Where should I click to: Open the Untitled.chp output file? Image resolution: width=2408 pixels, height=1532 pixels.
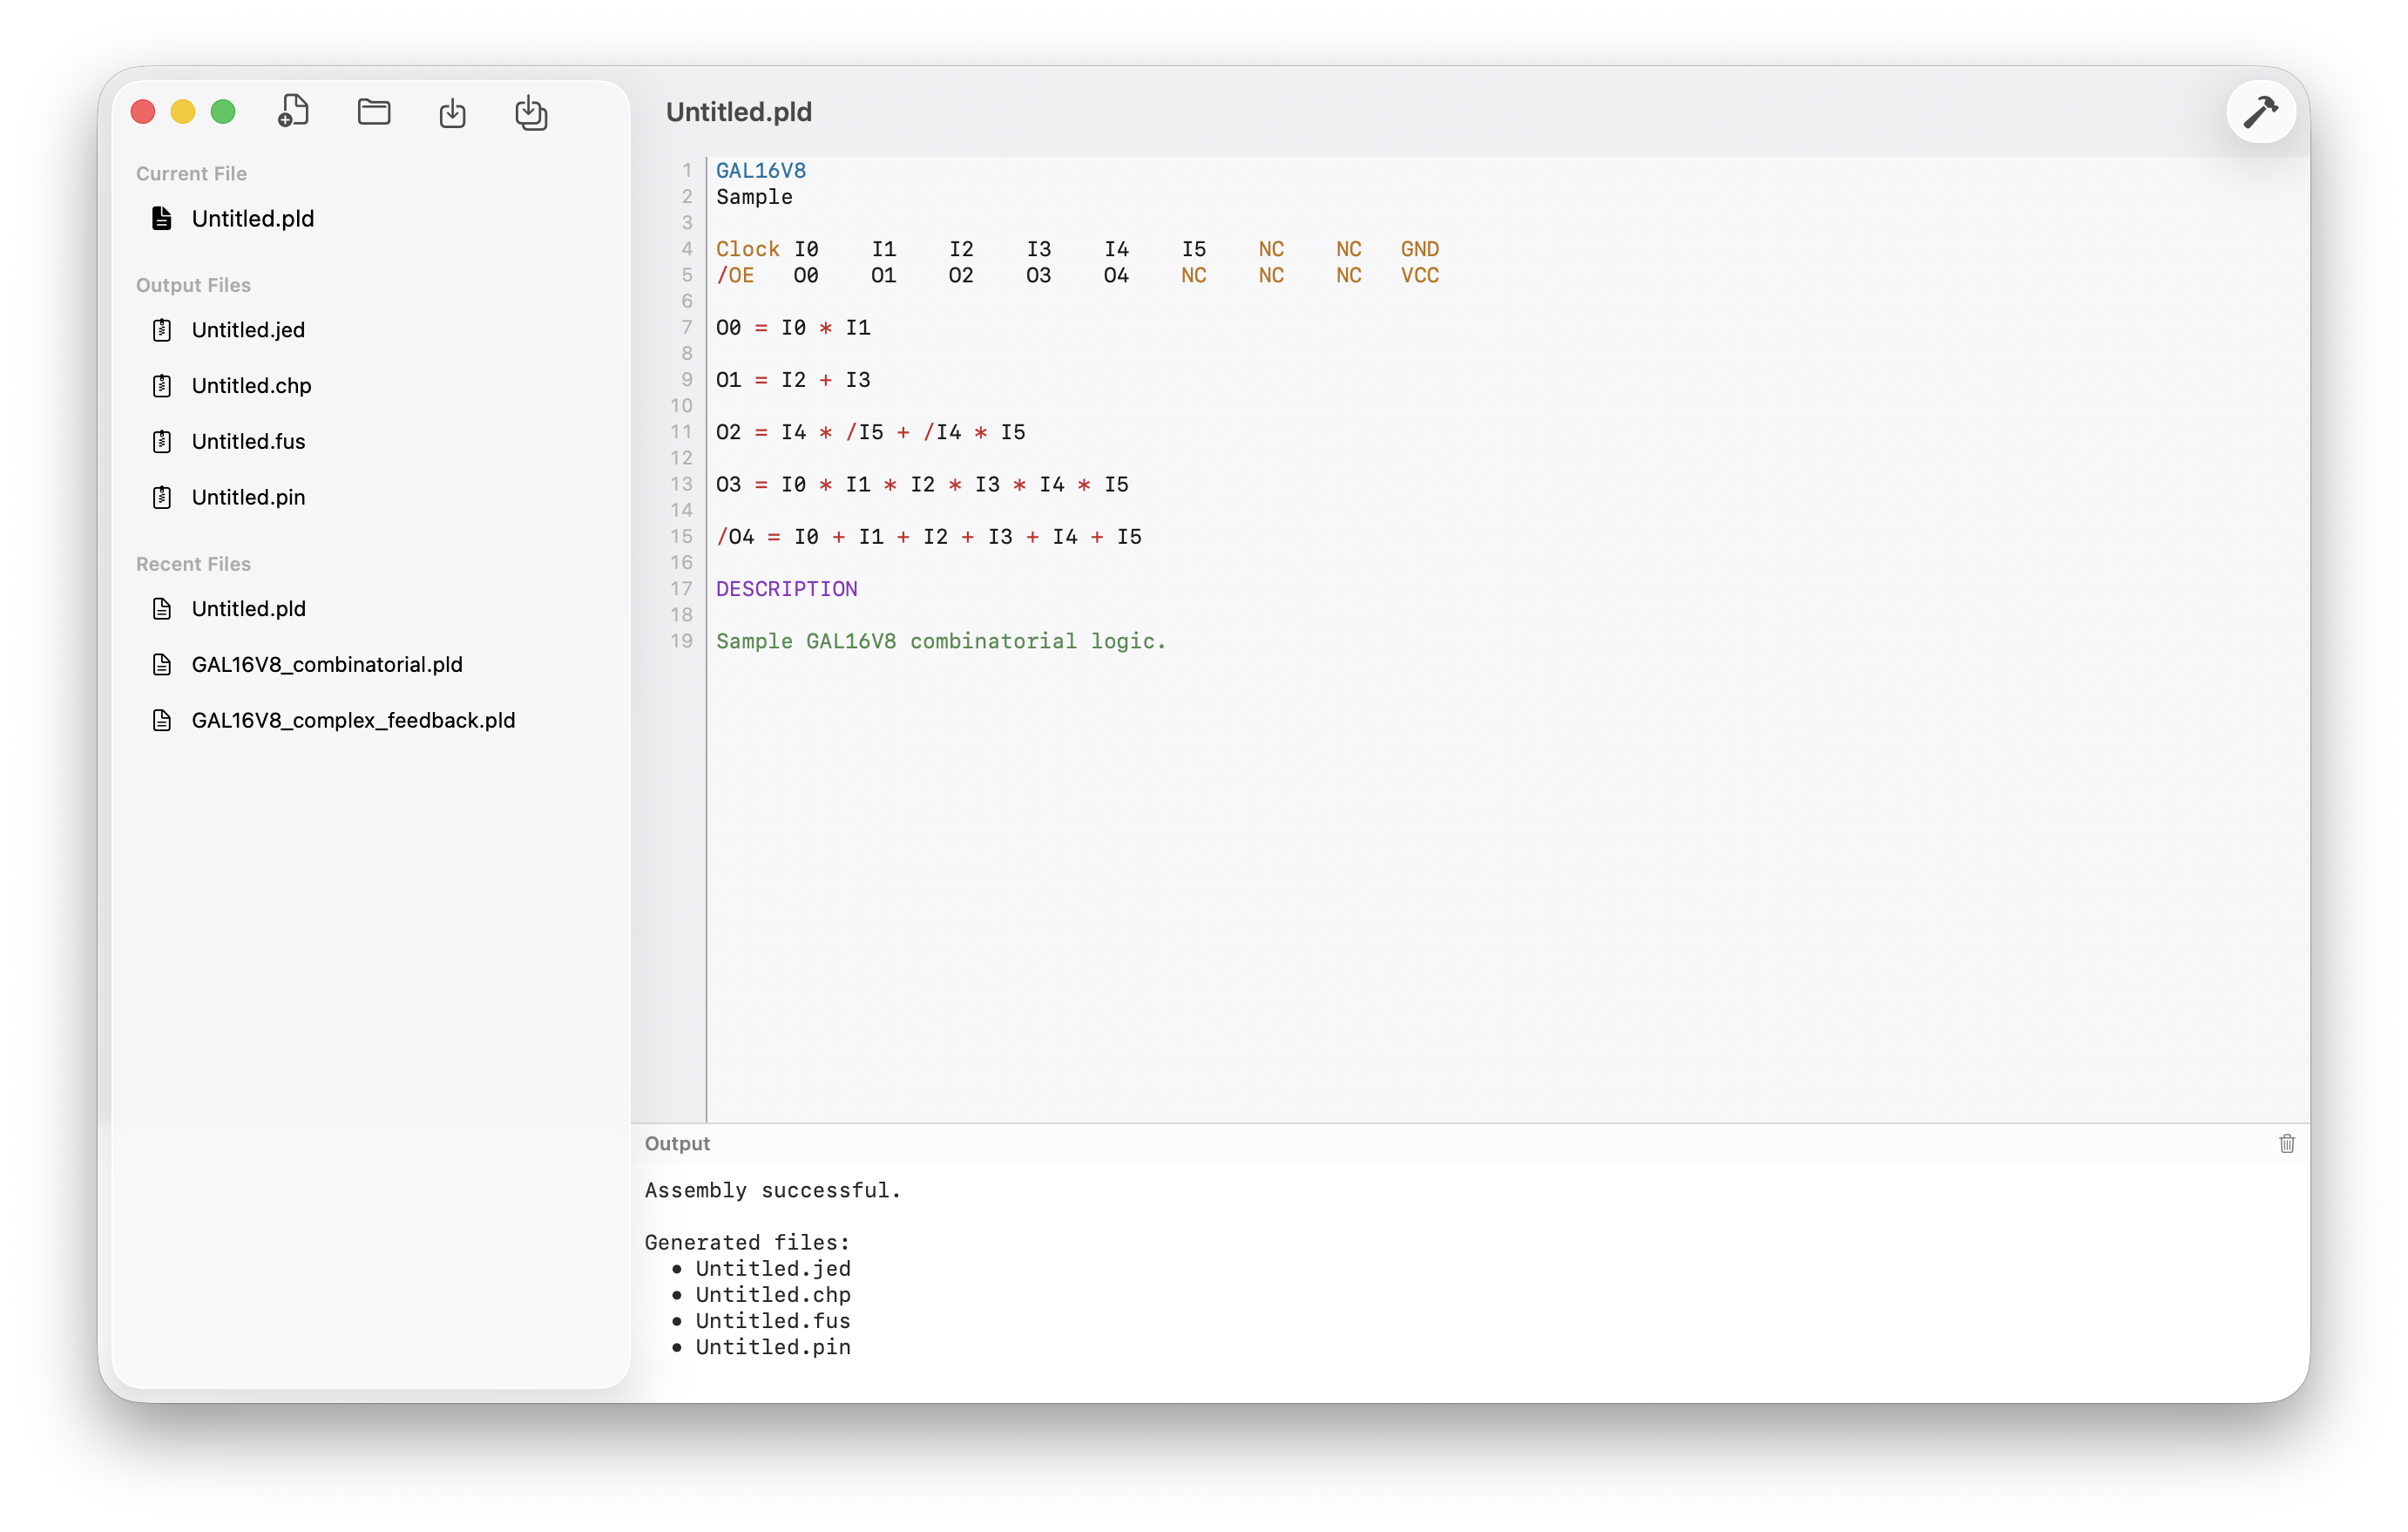251,386
